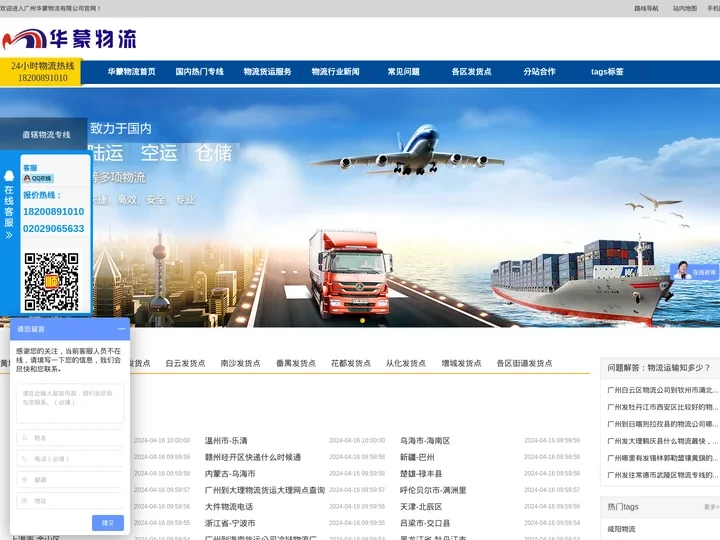The height and width of the screenshot is (540, 720).
Task: Switch to 南沙发货点 tab
Action: click(240, 363)
